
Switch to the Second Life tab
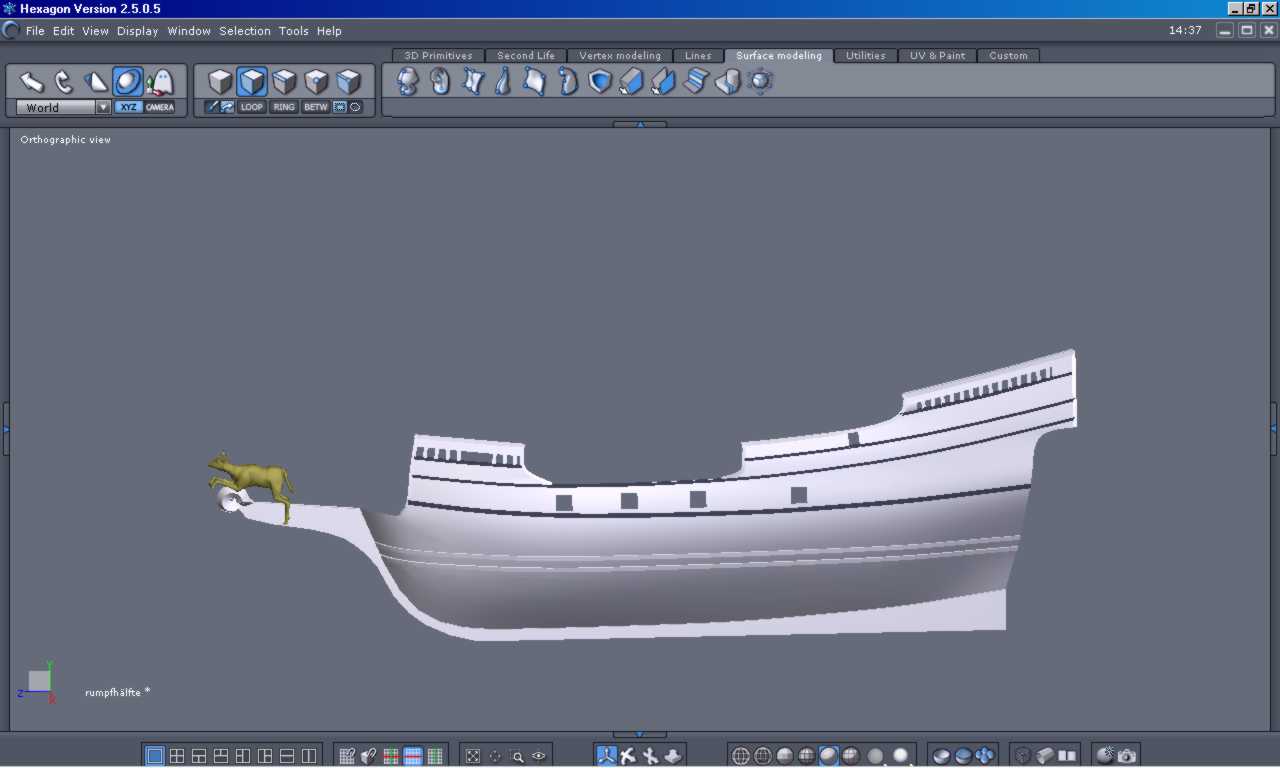click(x=526, y=56)
